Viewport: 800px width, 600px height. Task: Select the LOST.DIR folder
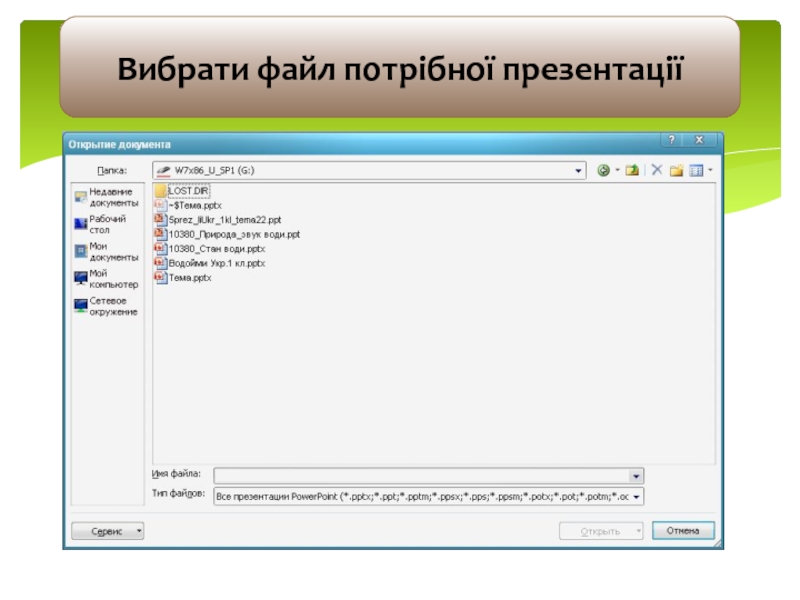click(x=182, y=191)
